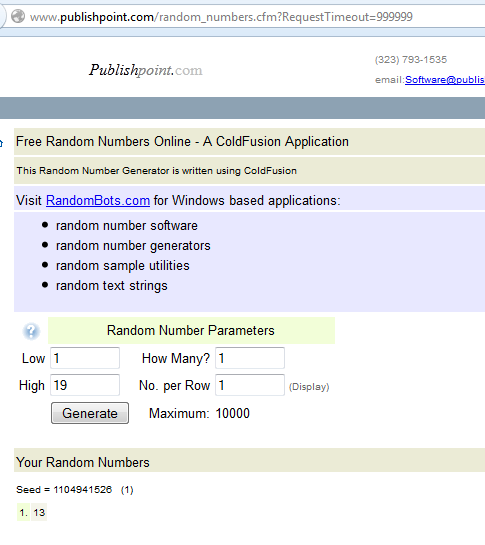Screen dimensions: 485x545
Task: Select the How Many? input box
Action: pos(250,358)
